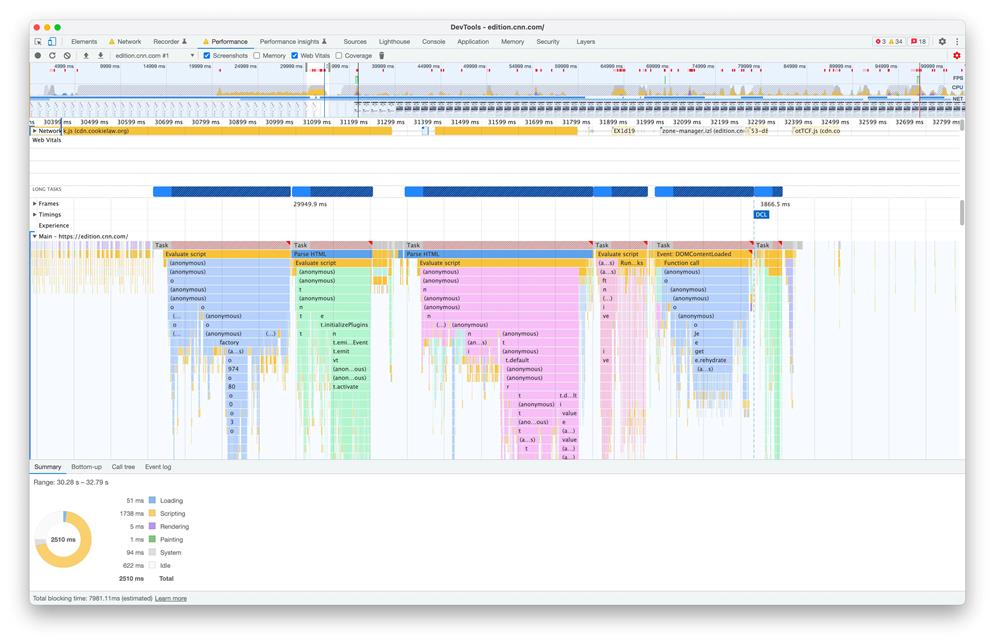Click the inspect element picker icon

38,42
